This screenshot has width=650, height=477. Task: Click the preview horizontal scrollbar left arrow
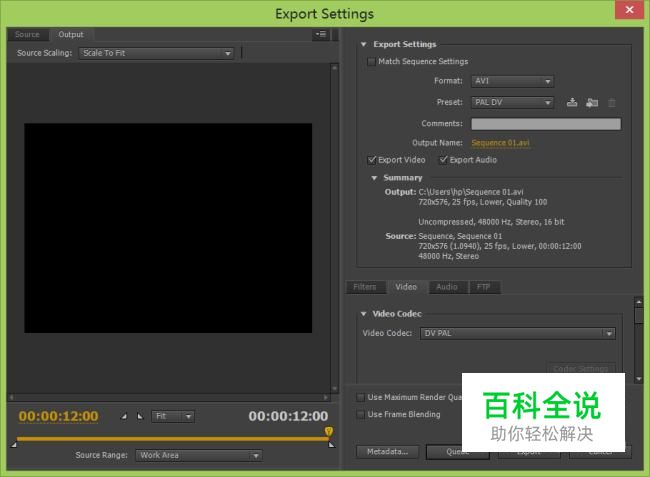tap(12, 397)
